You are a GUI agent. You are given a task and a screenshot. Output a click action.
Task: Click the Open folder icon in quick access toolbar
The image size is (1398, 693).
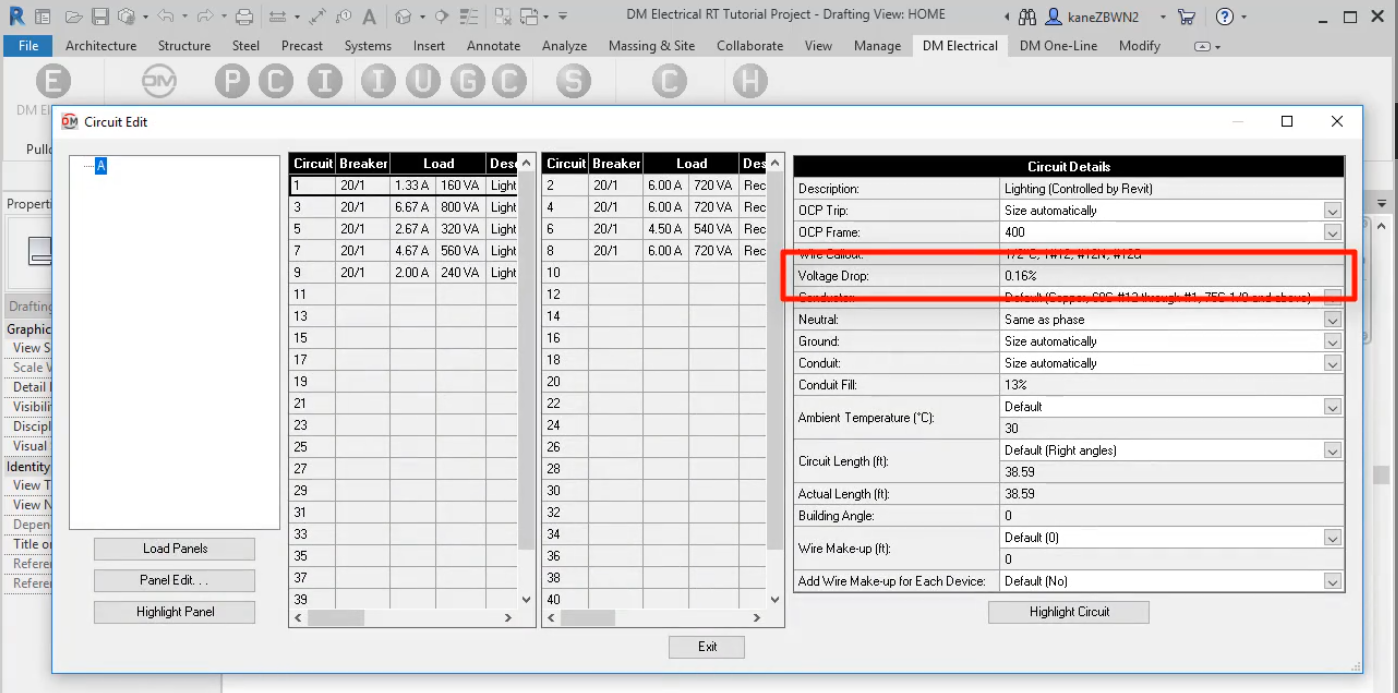73,17
